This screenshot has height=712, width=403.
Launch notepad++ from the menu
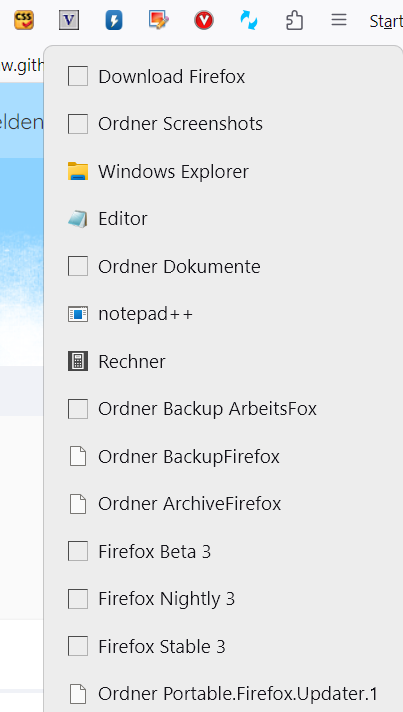[x=223, y=314]
